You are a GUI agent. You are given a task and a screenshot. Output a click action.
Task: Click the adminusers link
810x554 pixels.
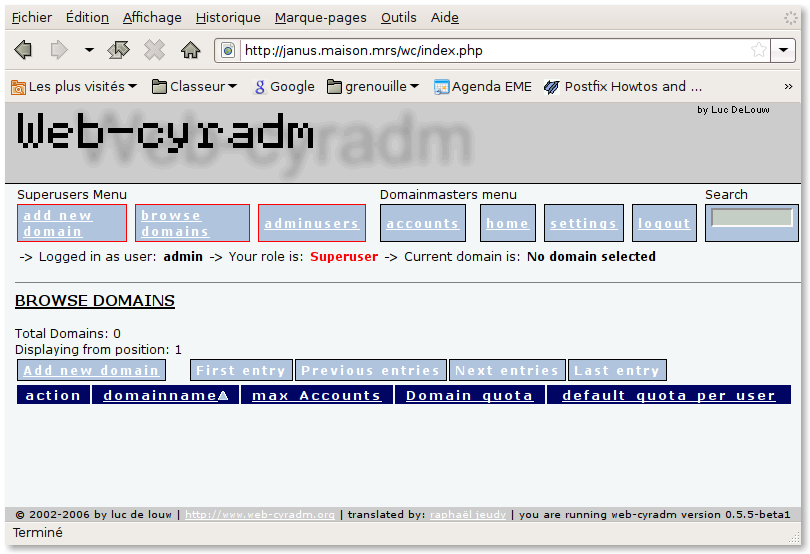tap(311, 224)
